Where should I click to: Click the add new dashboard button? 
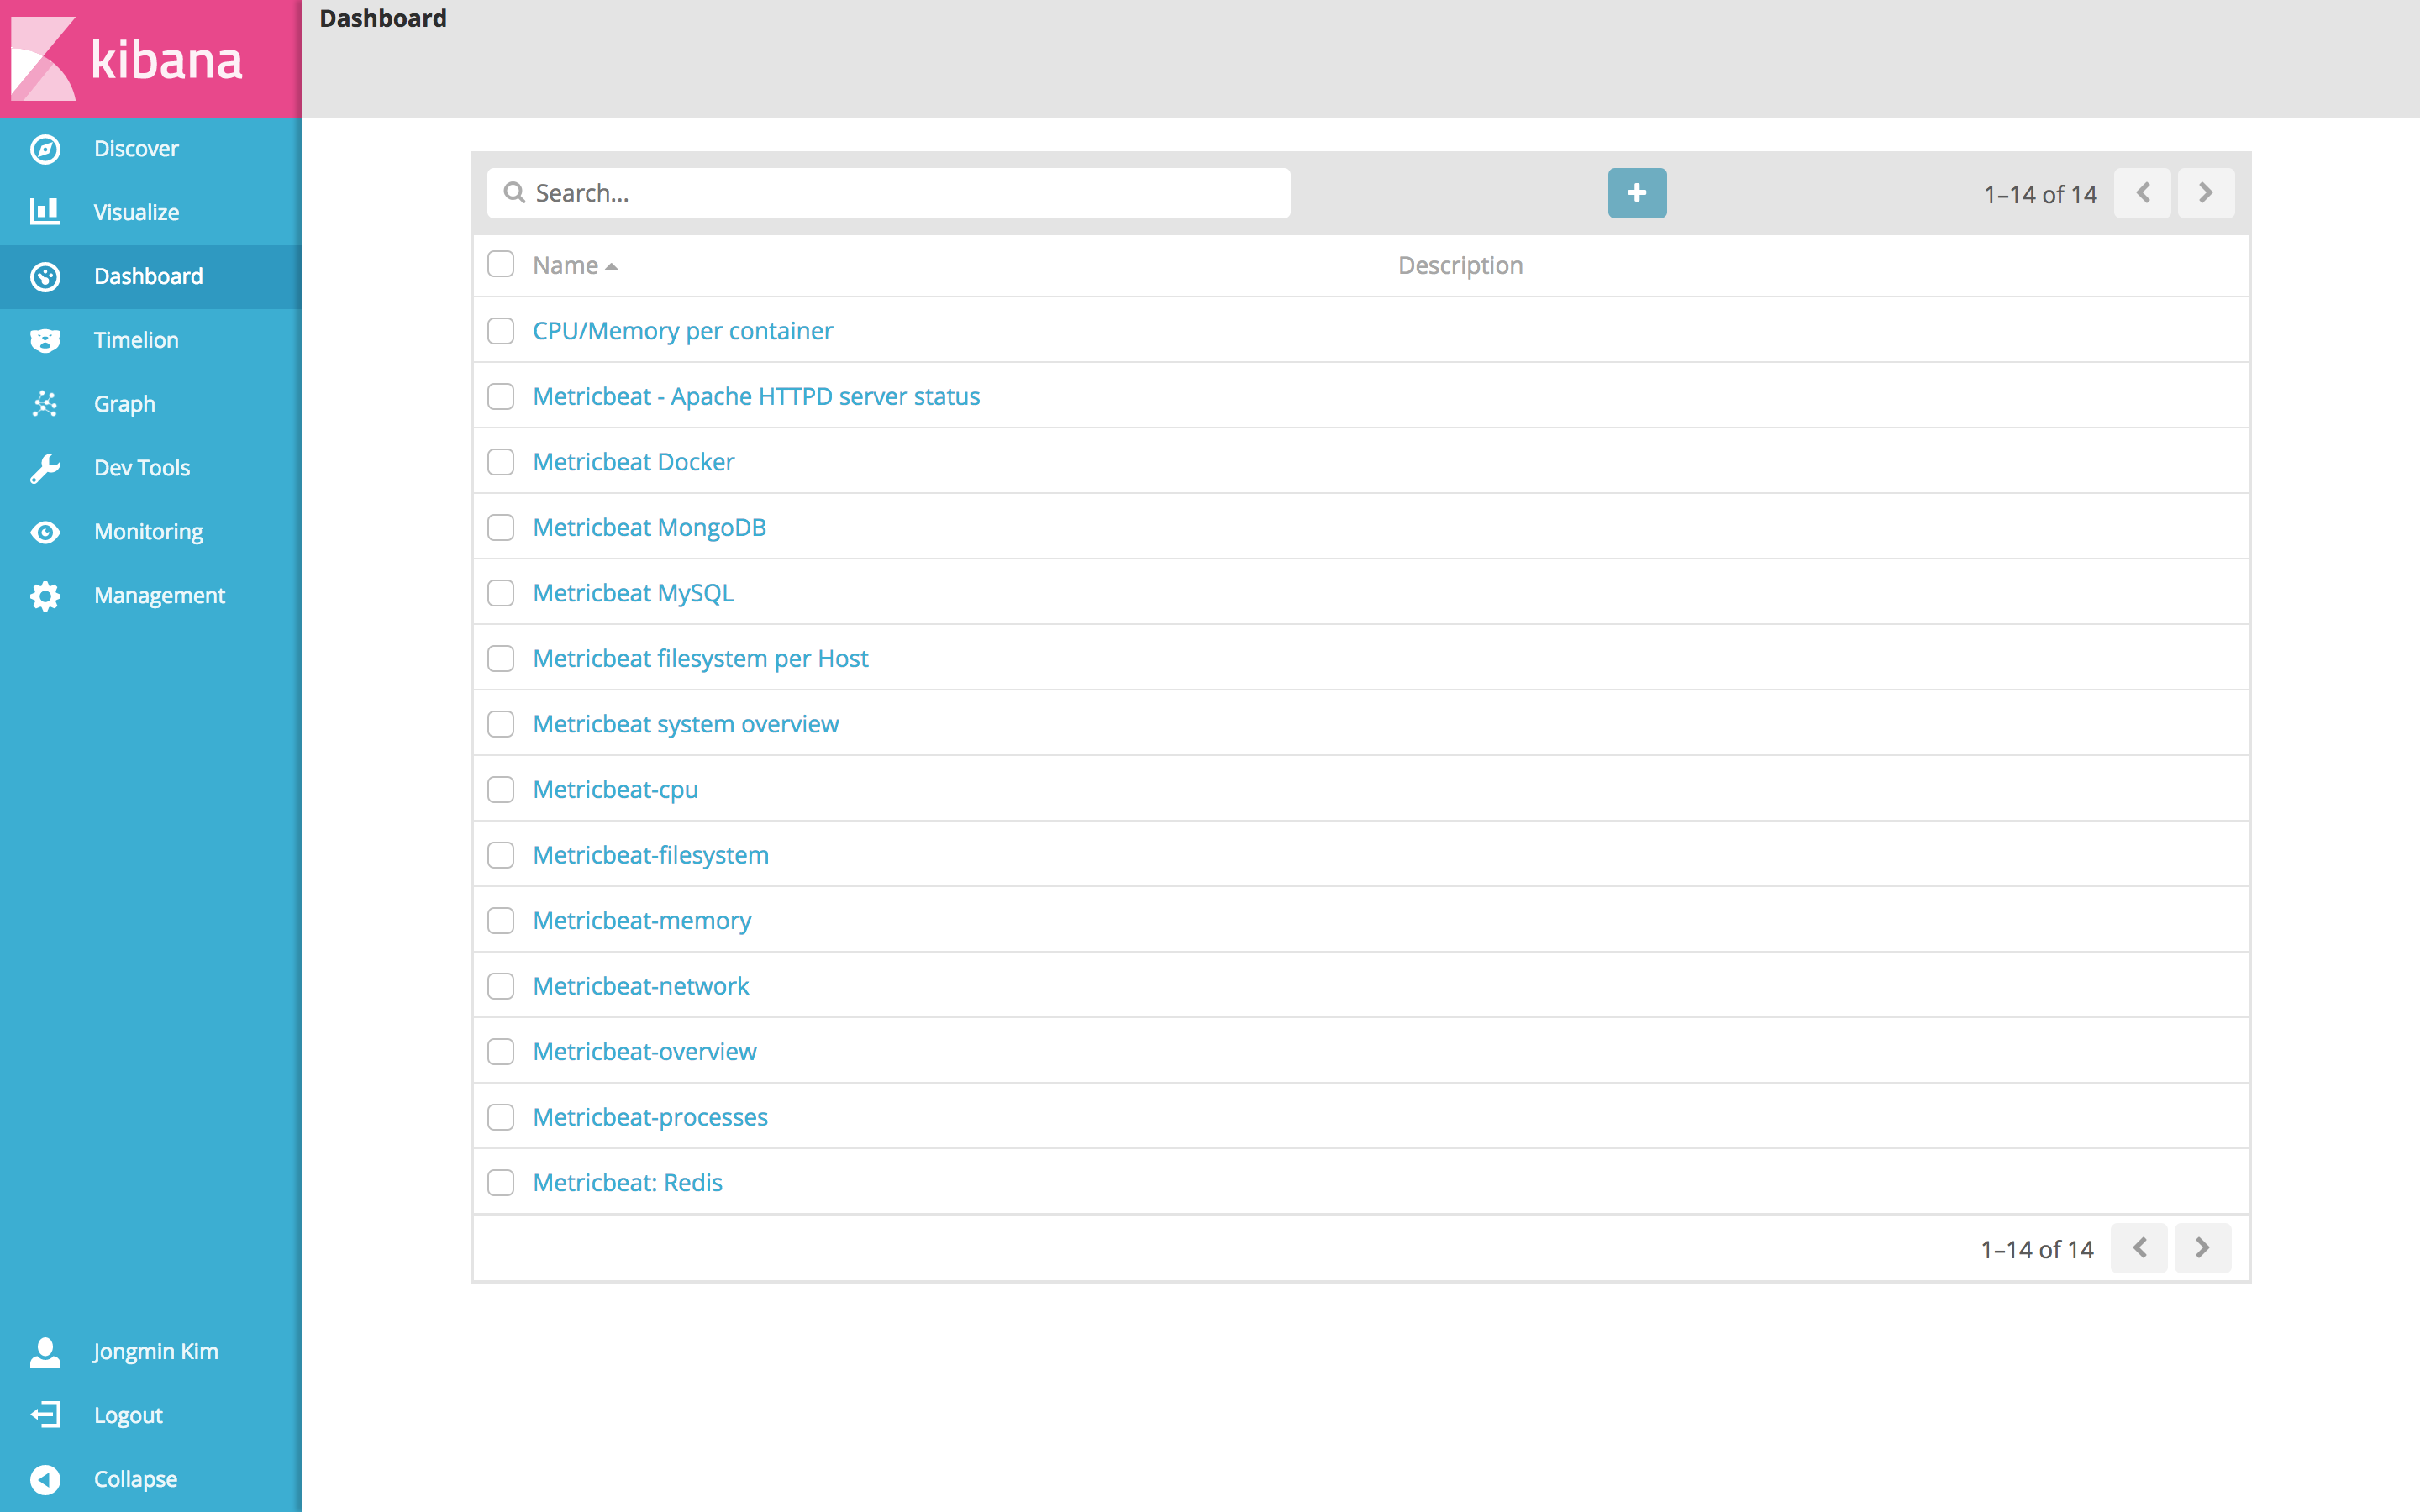coord(1636,193)
